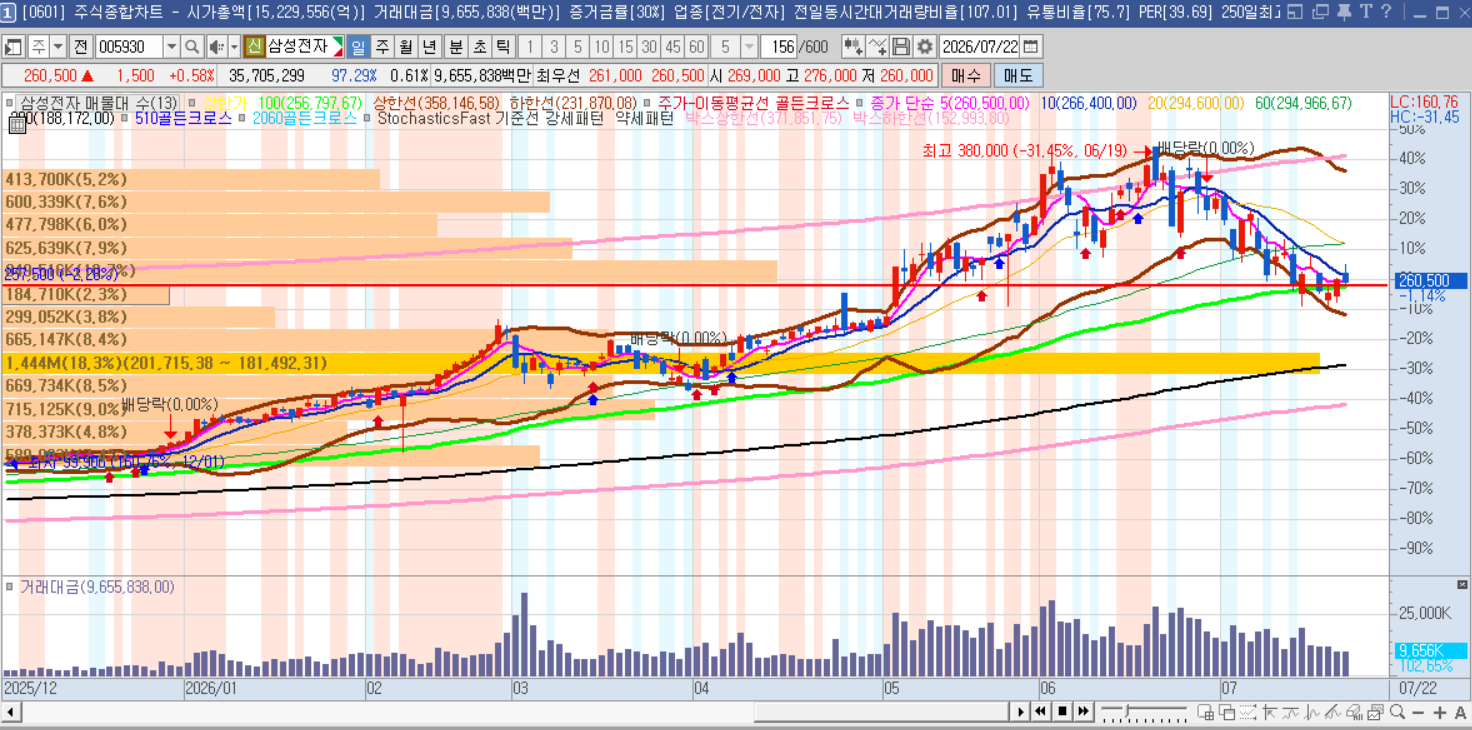Click the 전 button beside the code field
Image resolution: width=1472 pixels, height=730 pixels.
coord(81,47)
